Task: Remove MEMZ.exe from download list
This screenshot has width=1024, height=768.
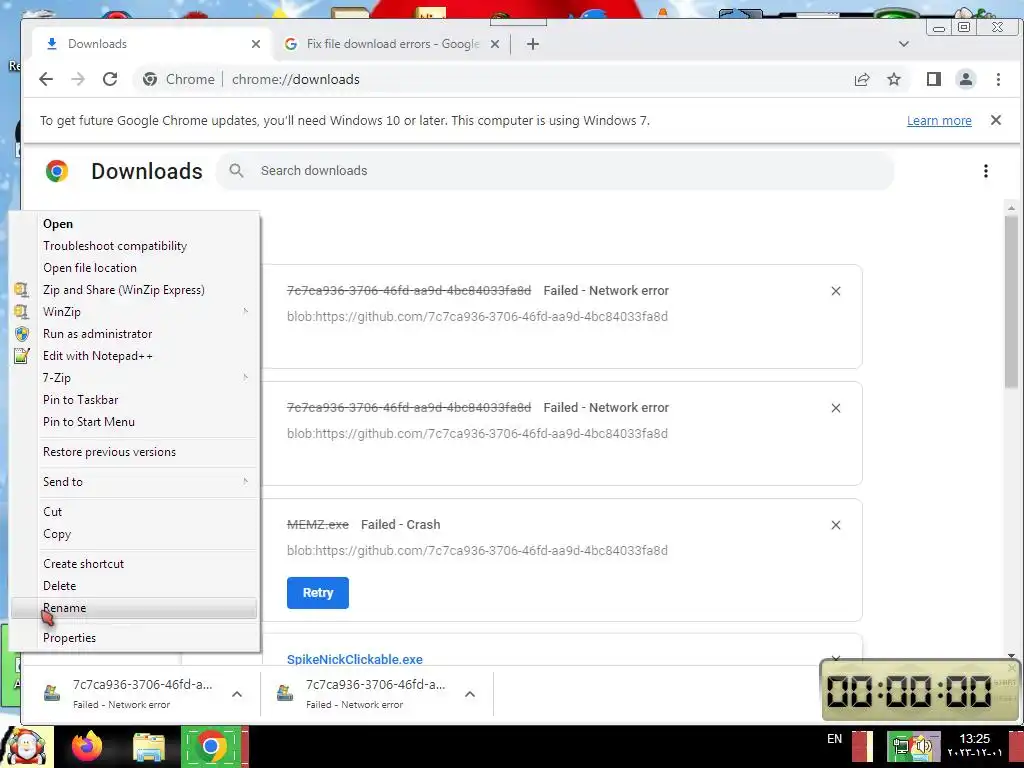Action: (x=835, y=525)
